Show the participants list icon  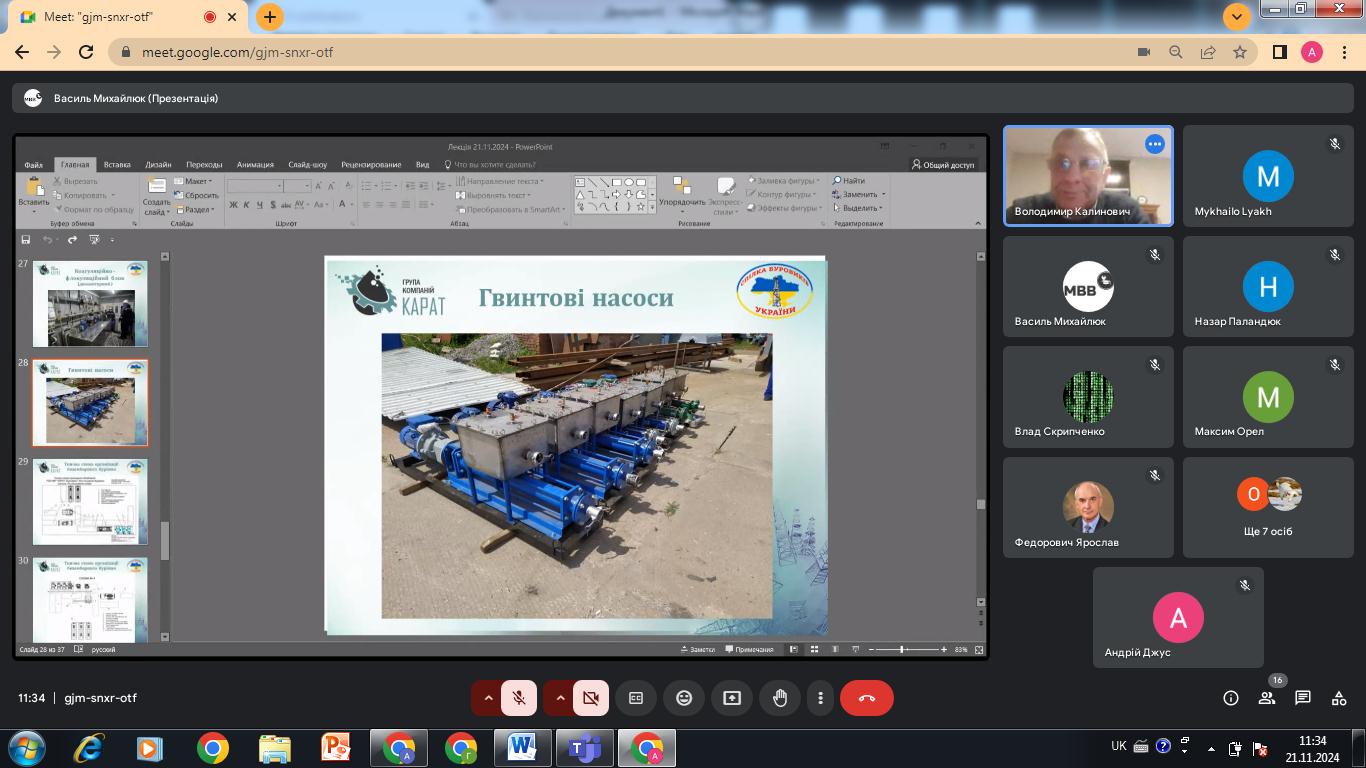coord(1267,698)
